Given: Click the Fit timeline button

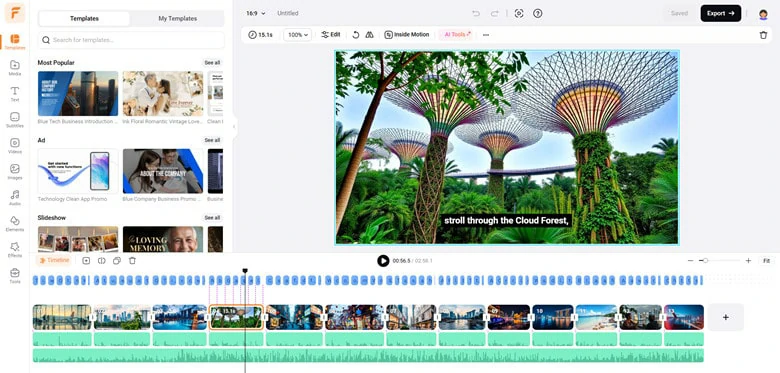Looking at the screenshot, I should click(x=766, y=261).
